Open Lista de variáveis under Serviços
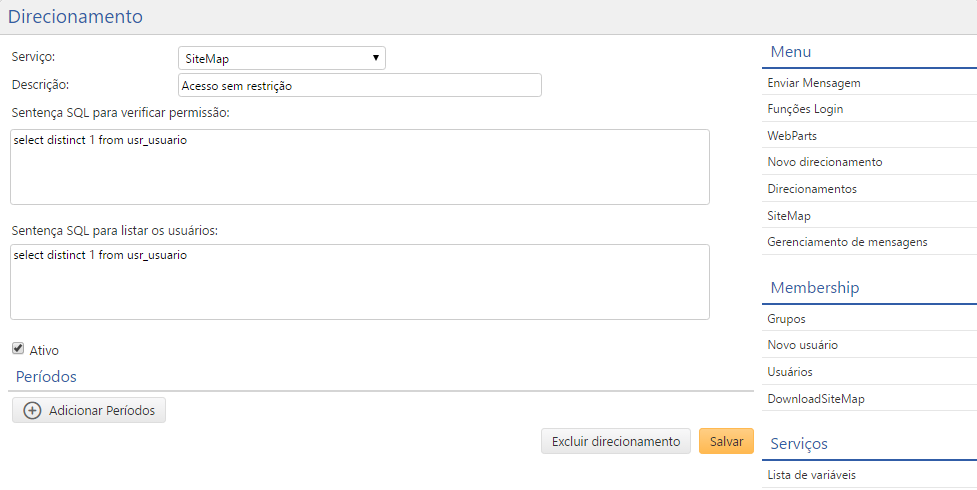Screen dimensions: 977x490 coord(811,475)
